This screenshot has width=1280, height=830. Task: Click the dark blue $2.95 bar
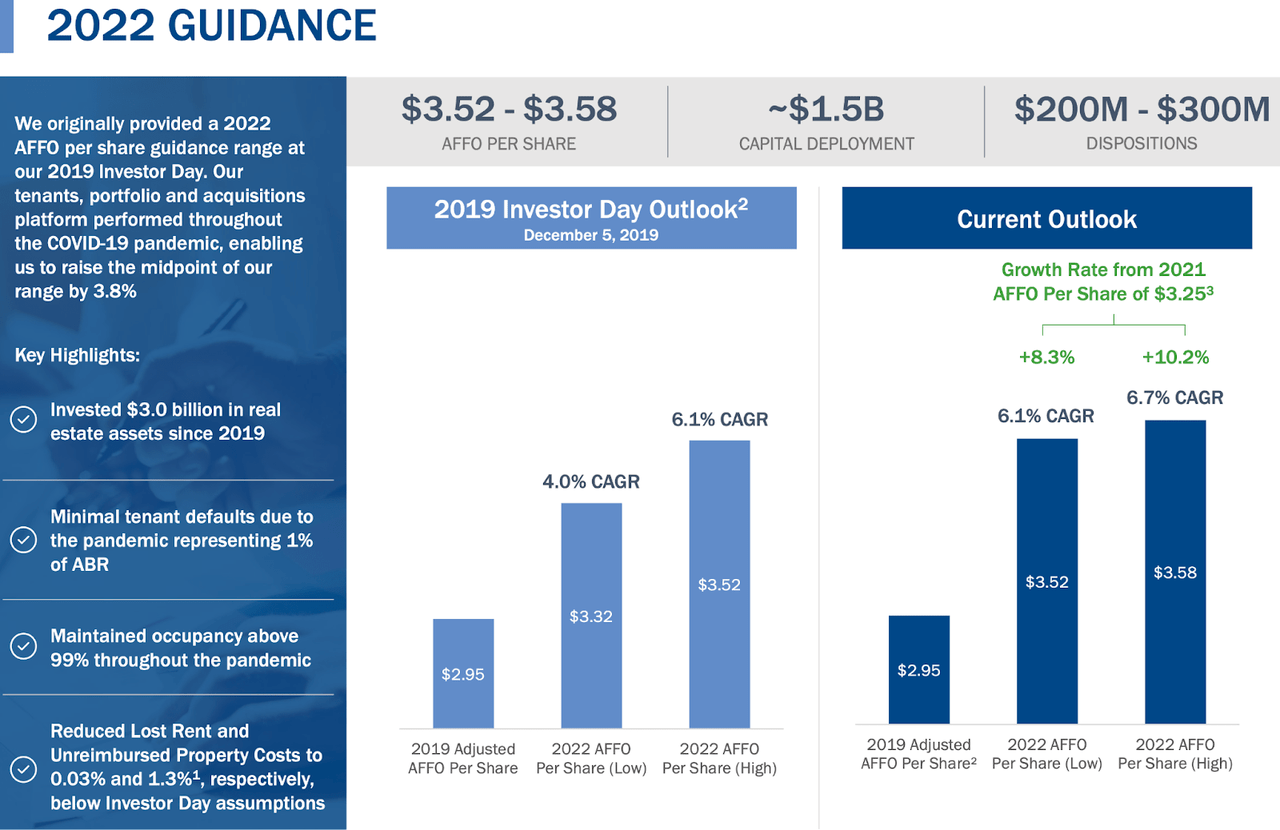(x=919, y=669)
